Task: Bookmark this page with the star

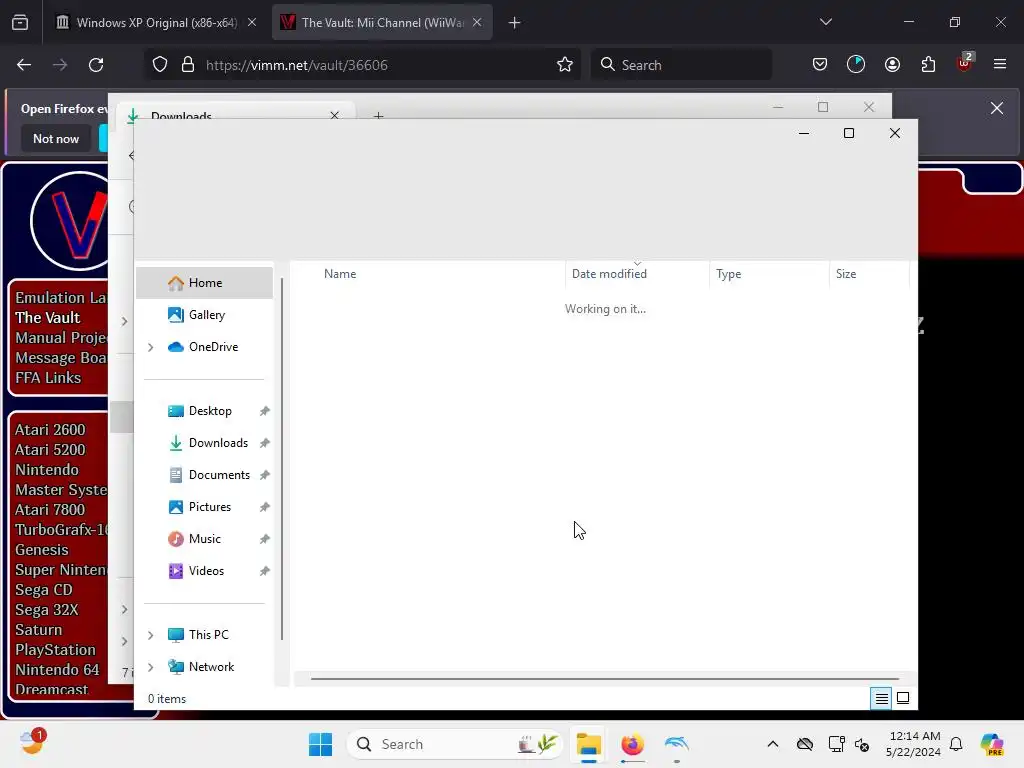Action: pyautogui.click(x=565, y=65)
